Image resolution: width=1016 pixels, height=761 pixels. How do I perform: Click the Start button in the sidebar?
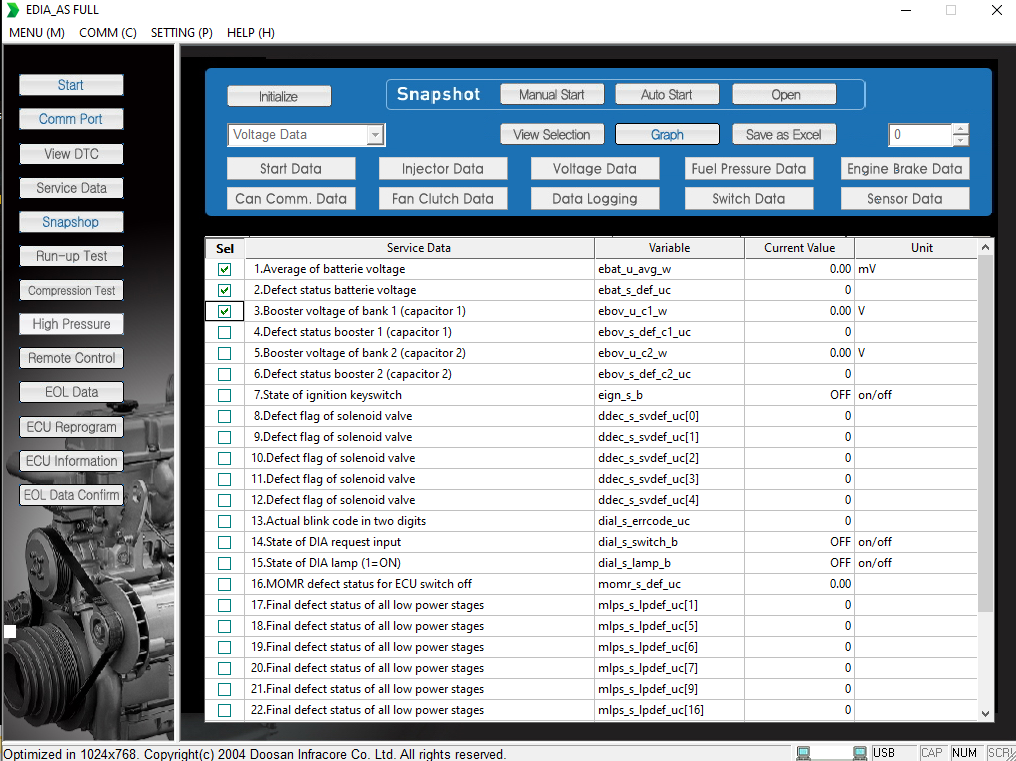(x=71, y=85)
